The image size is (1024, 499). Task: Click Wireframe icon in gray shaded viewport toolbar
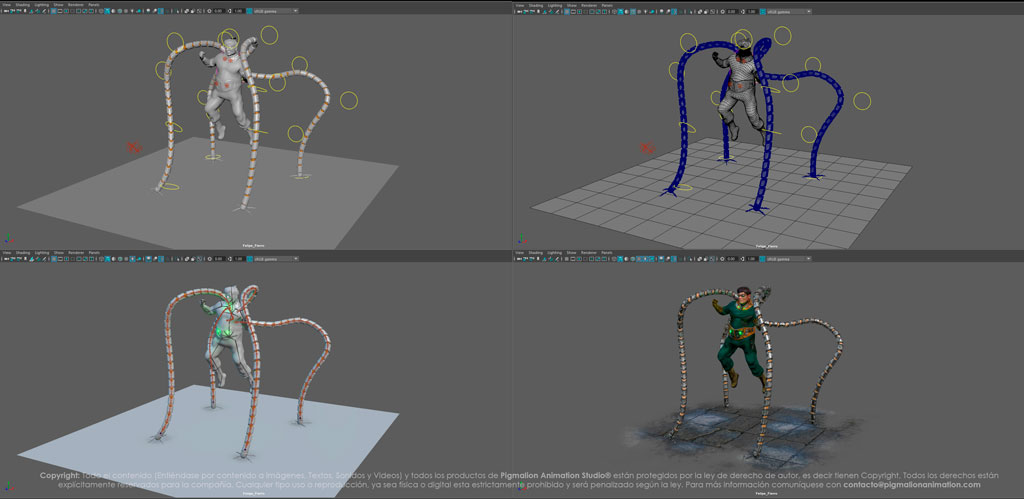pos(101,11)
